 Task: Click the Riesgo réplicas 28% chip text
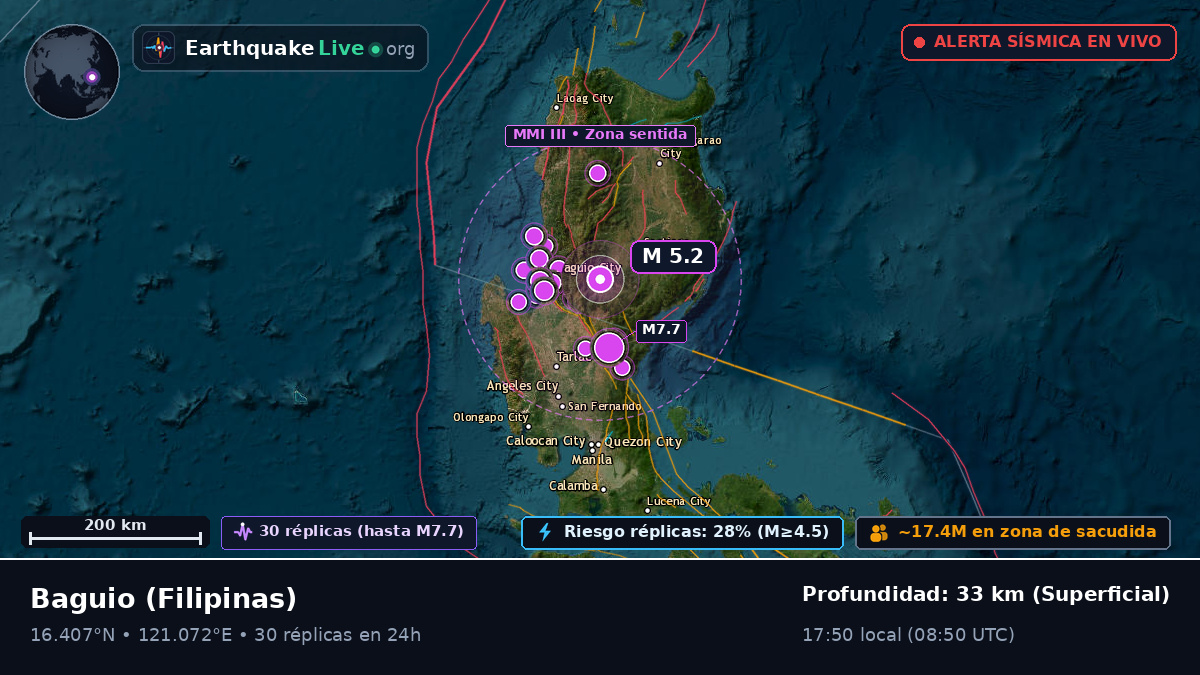[696, 532]
